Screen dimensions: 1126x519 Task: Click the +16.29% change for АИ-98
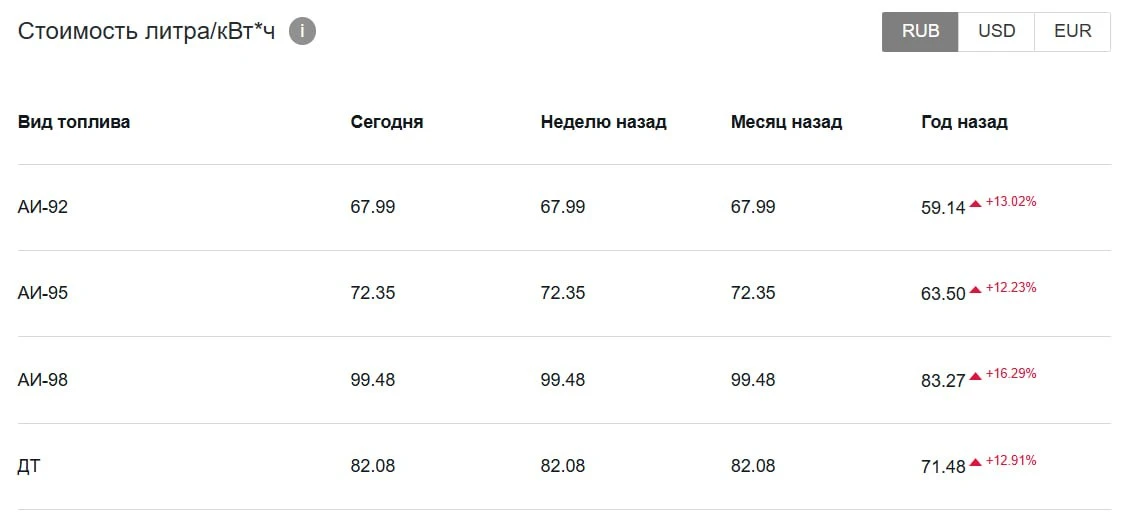point(1011,374)
